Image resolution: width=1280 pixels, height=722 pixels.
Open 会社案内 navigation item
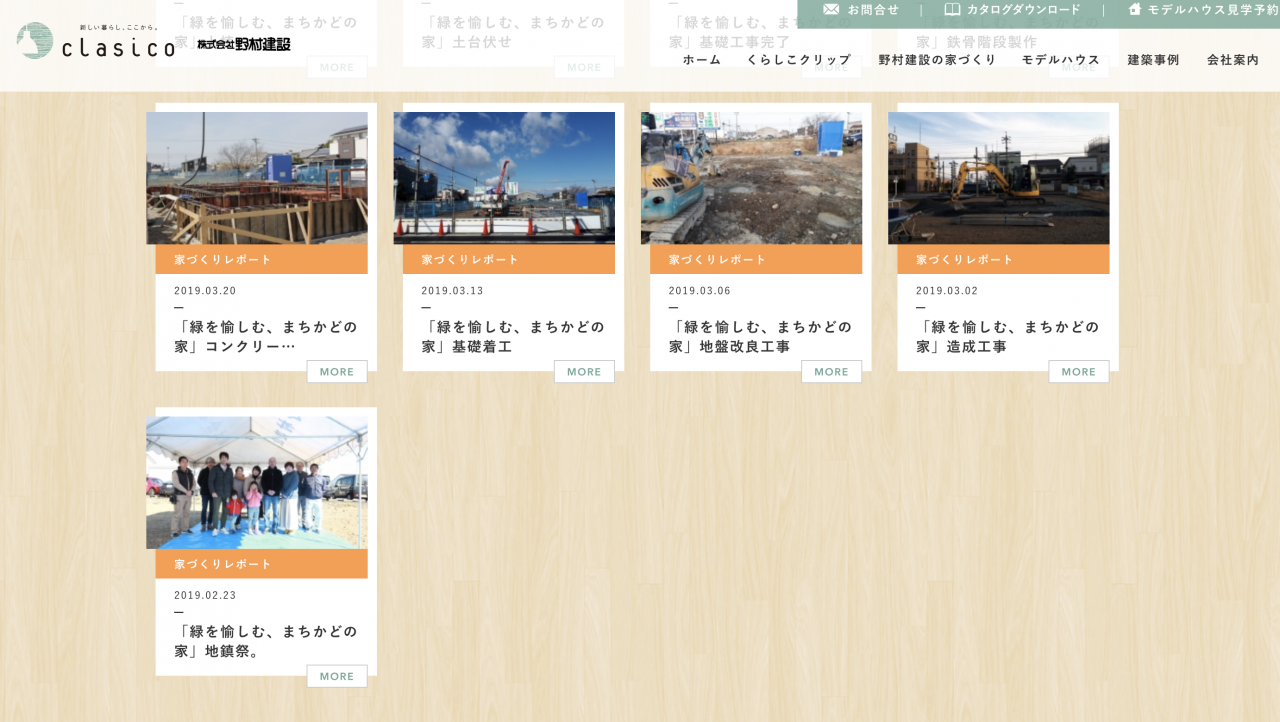[1233, 60]
